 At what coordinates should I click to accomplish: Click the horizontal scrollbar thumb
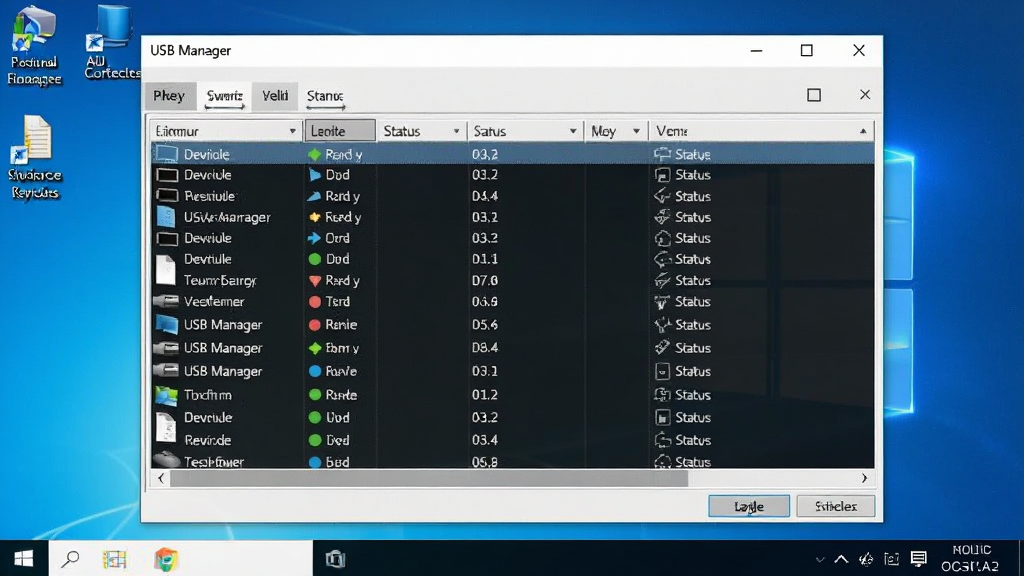429,478
